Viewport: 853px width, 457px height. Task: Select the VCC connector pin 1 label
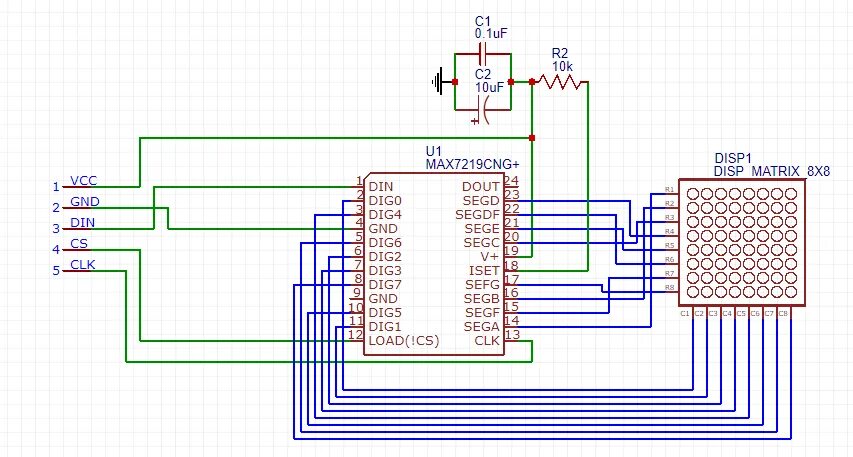point(84,181)
